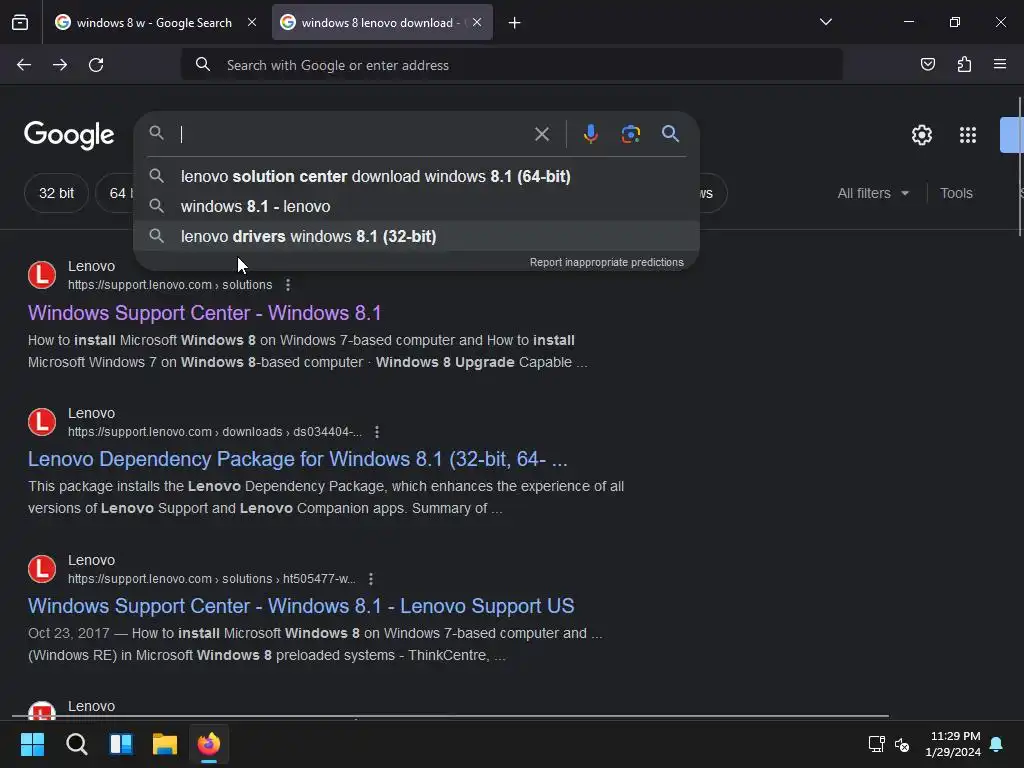
Task: Click Lenovo favicon of Dependency Package result
Action: [x=42, y=422]
